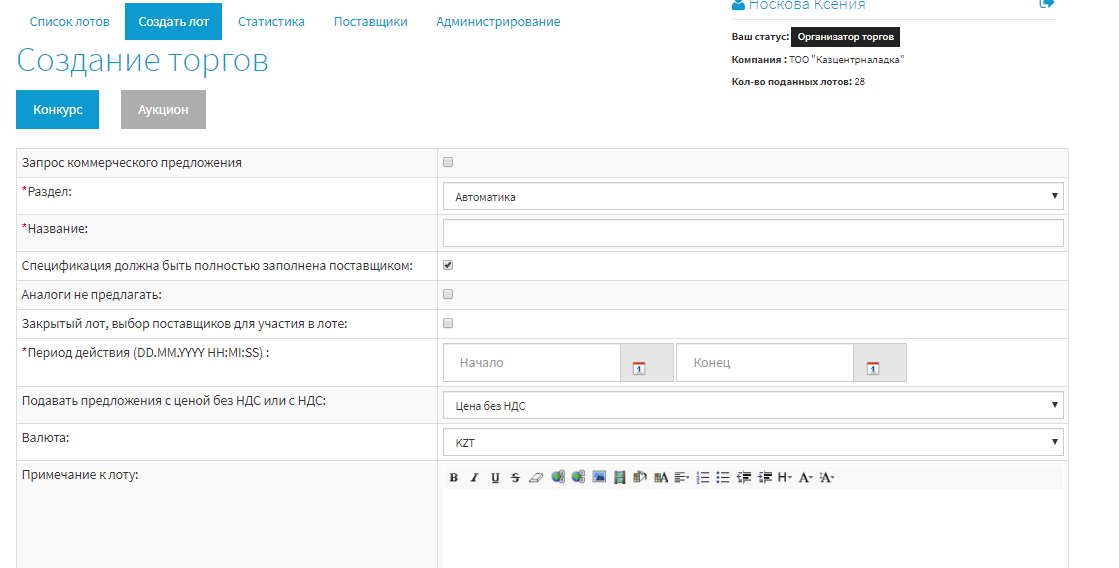Apply underline formatting in note editor
The image size is (1119, 568).
pyautogui.click(x=495, y=477)
